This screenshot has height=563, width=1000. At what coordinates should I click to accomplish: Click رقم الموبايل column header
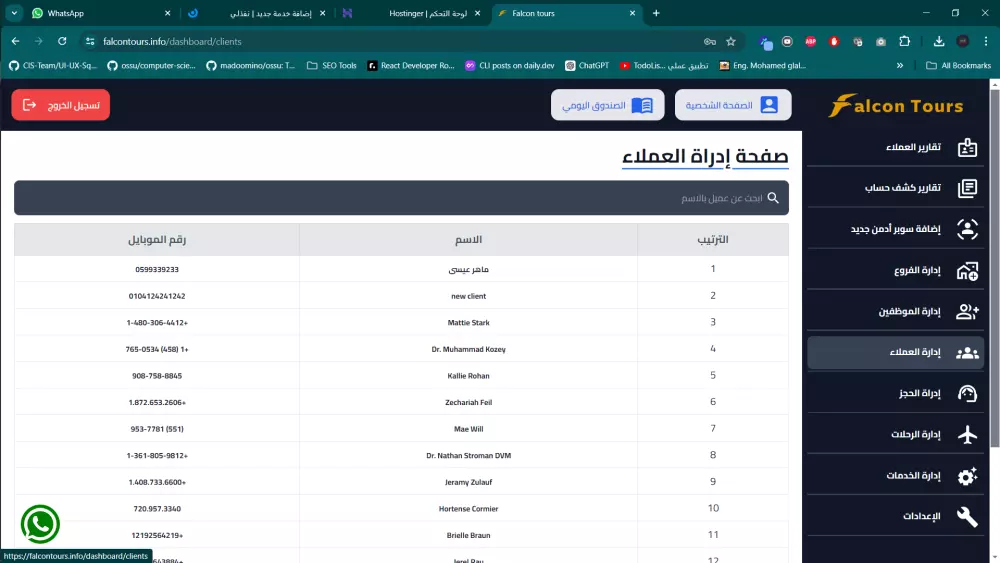(x=157, y=239)
